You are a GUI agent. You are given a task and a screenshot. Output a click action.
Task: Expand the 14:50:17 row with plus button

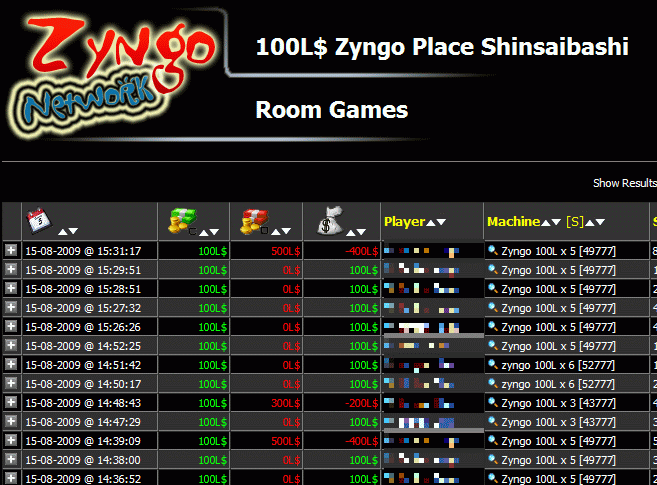[11, 383]
